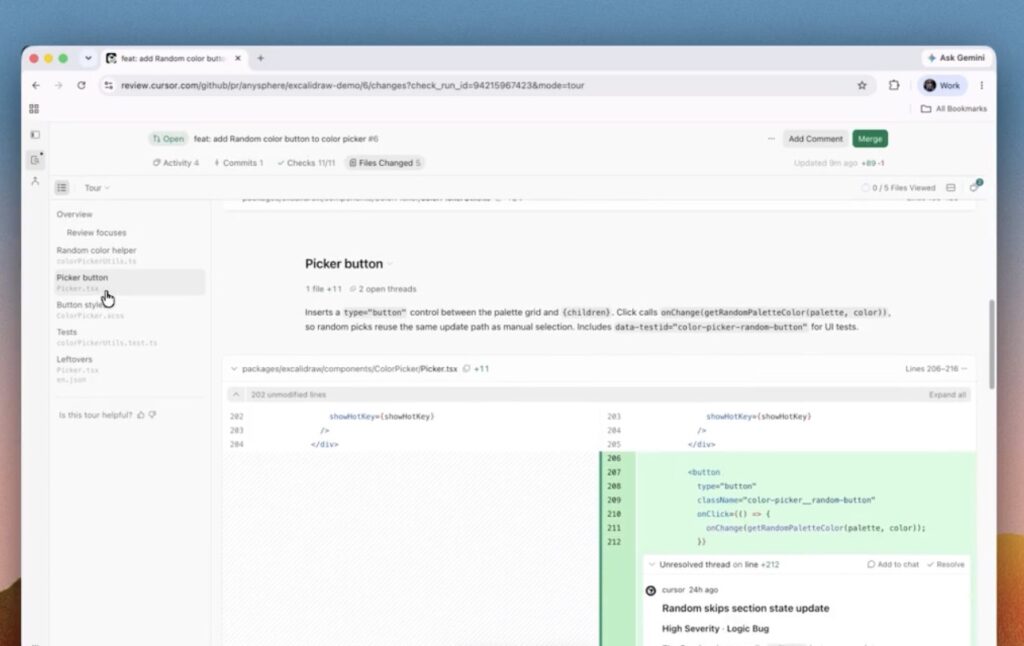
Task: Click the 2 open threads link
Action: [x=383, y=289]
